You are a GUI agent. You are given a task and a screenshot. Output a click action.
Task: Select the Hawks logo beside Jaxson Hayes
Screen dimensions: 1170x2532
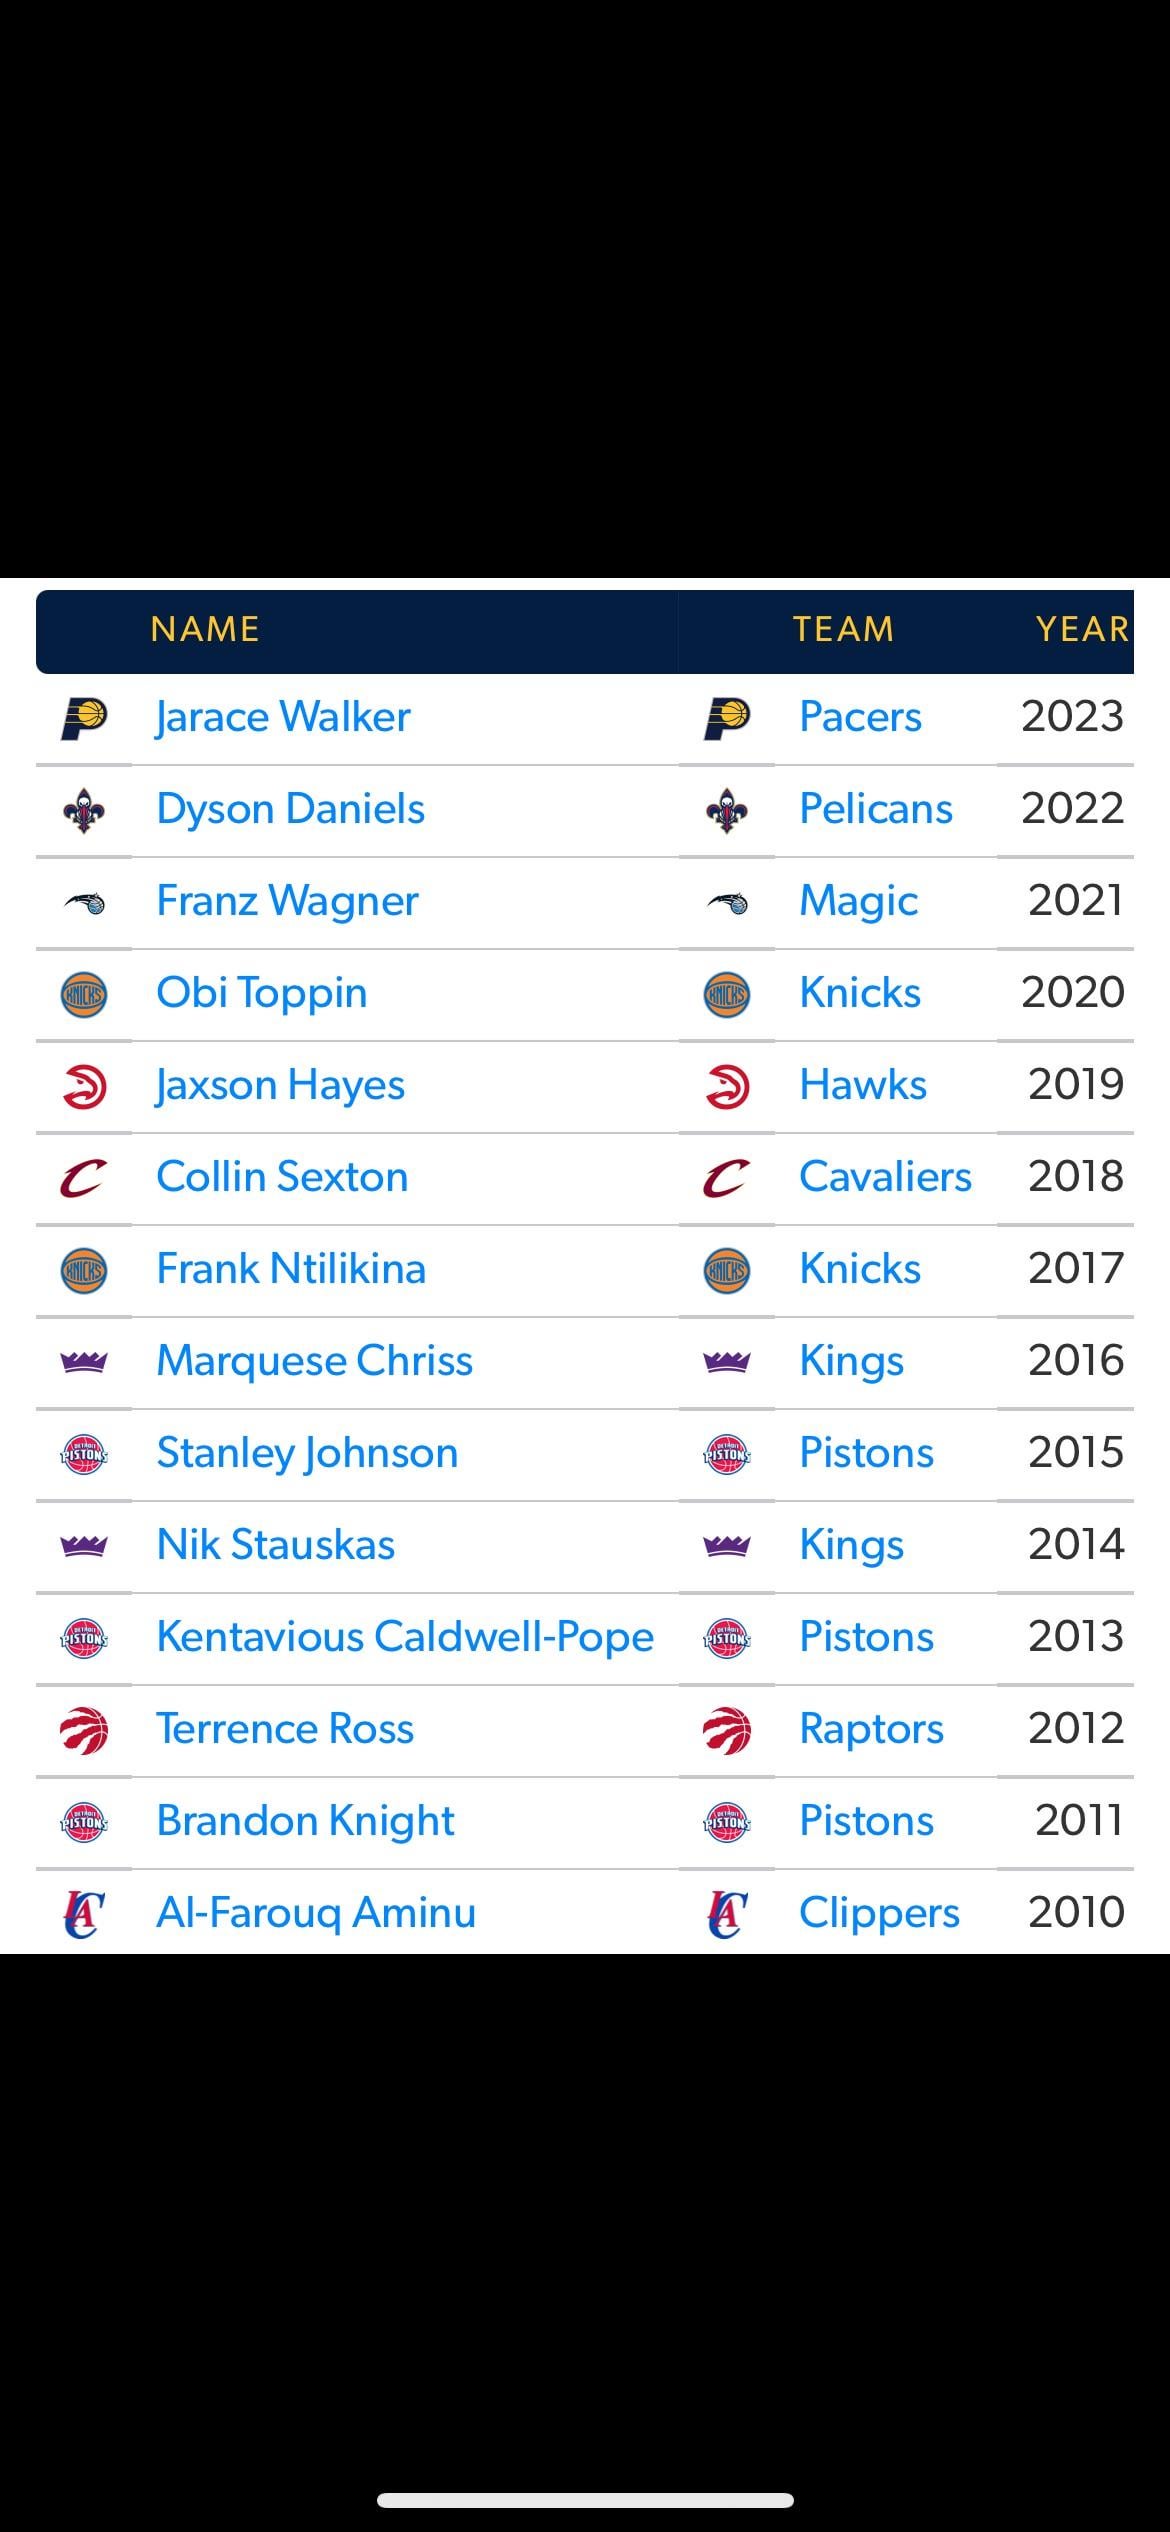84,1087
